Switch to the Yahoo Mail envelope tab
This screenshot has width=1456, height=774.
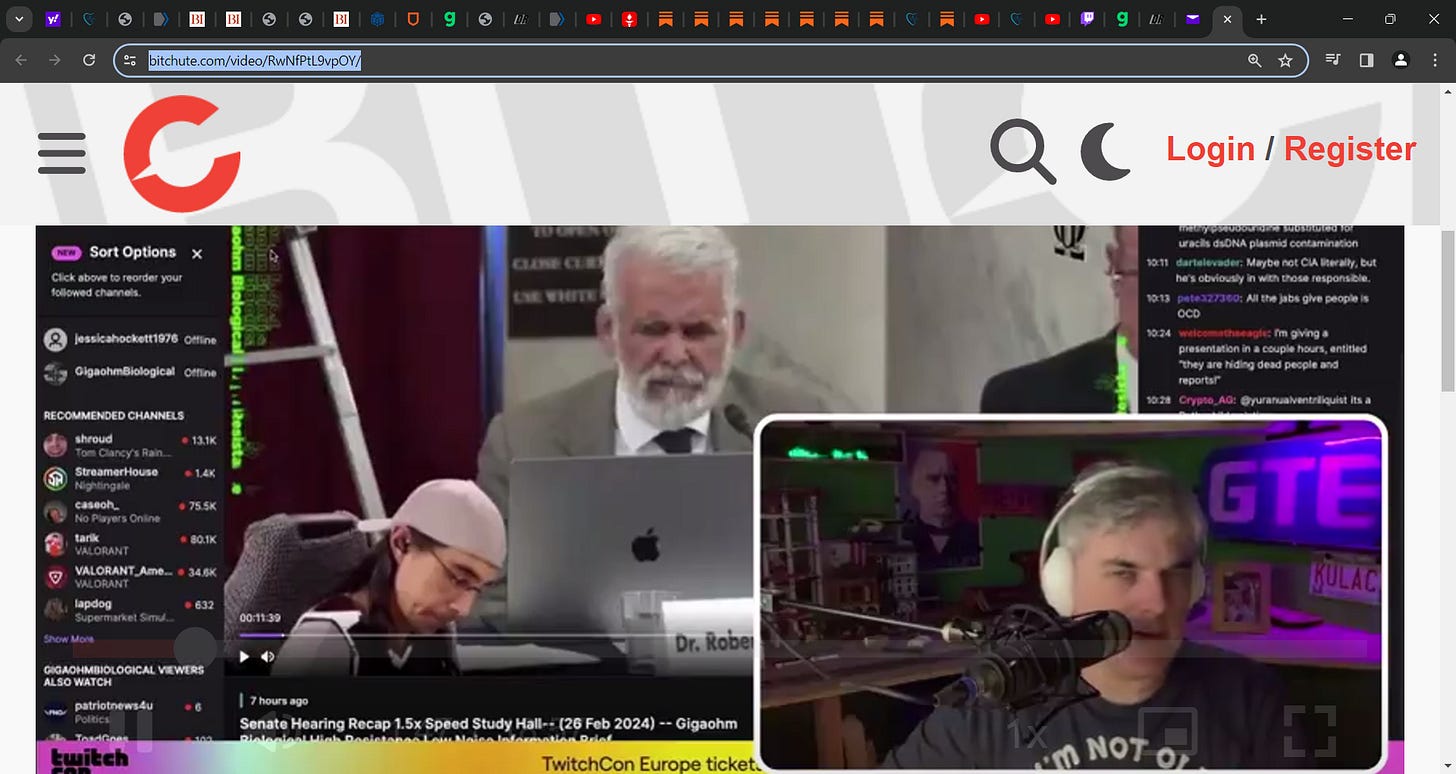coord(1192,19)
